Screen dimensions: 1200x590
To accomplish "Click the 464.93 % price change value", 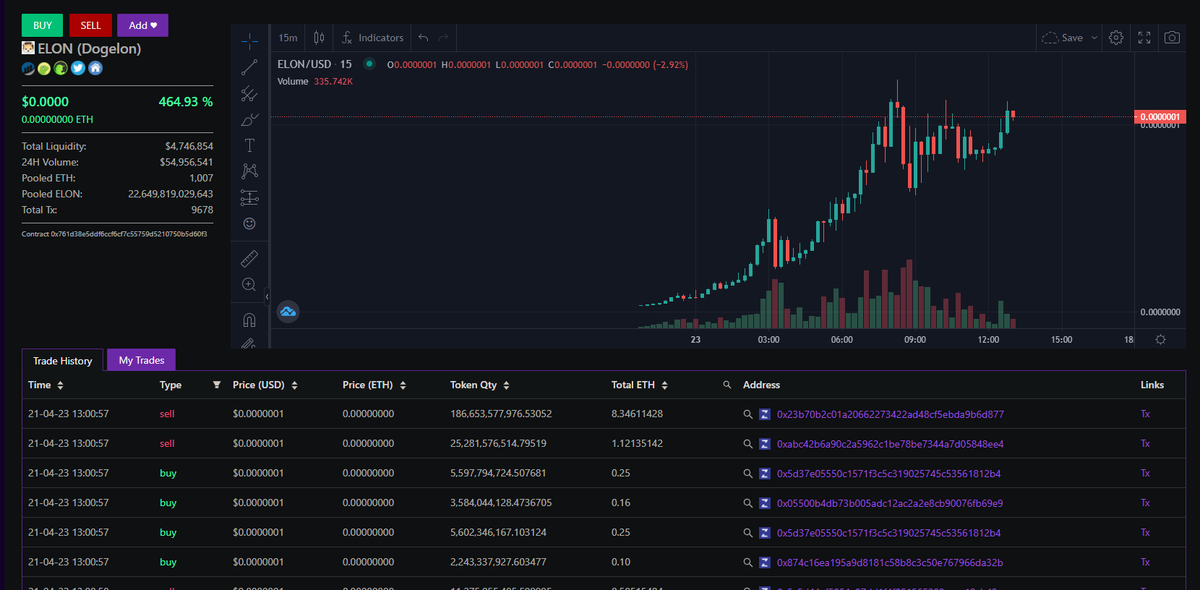I will click(x=185, y=102).
